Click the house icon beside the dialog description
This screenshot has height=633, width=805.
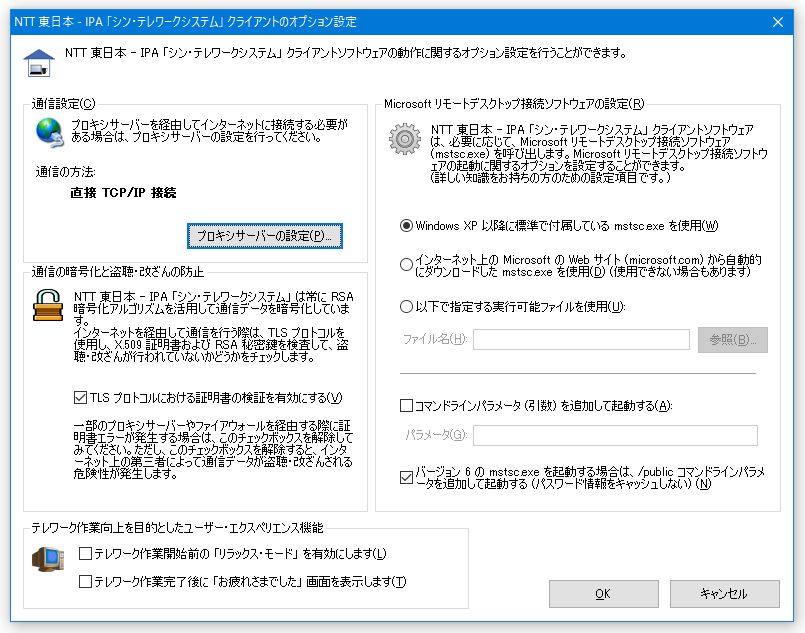[x=39, y=63]
